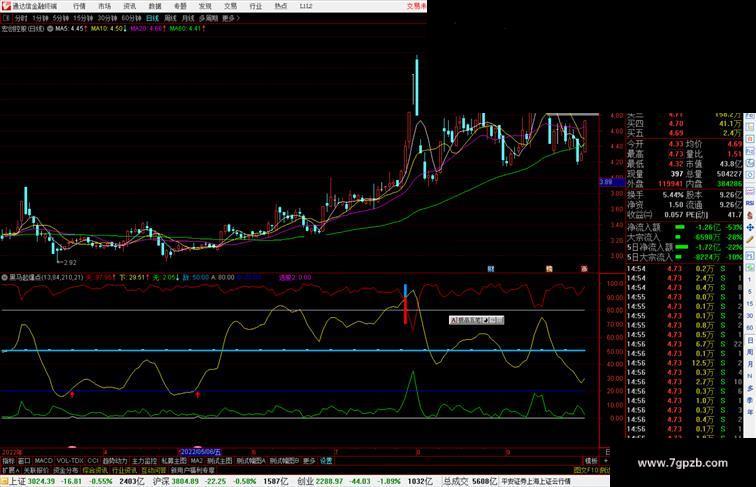Image resolution: width=756 pixels, height=487 pixels.
Task: Click the RSI icon in right sidebar
Action: [x=750, y=203]
